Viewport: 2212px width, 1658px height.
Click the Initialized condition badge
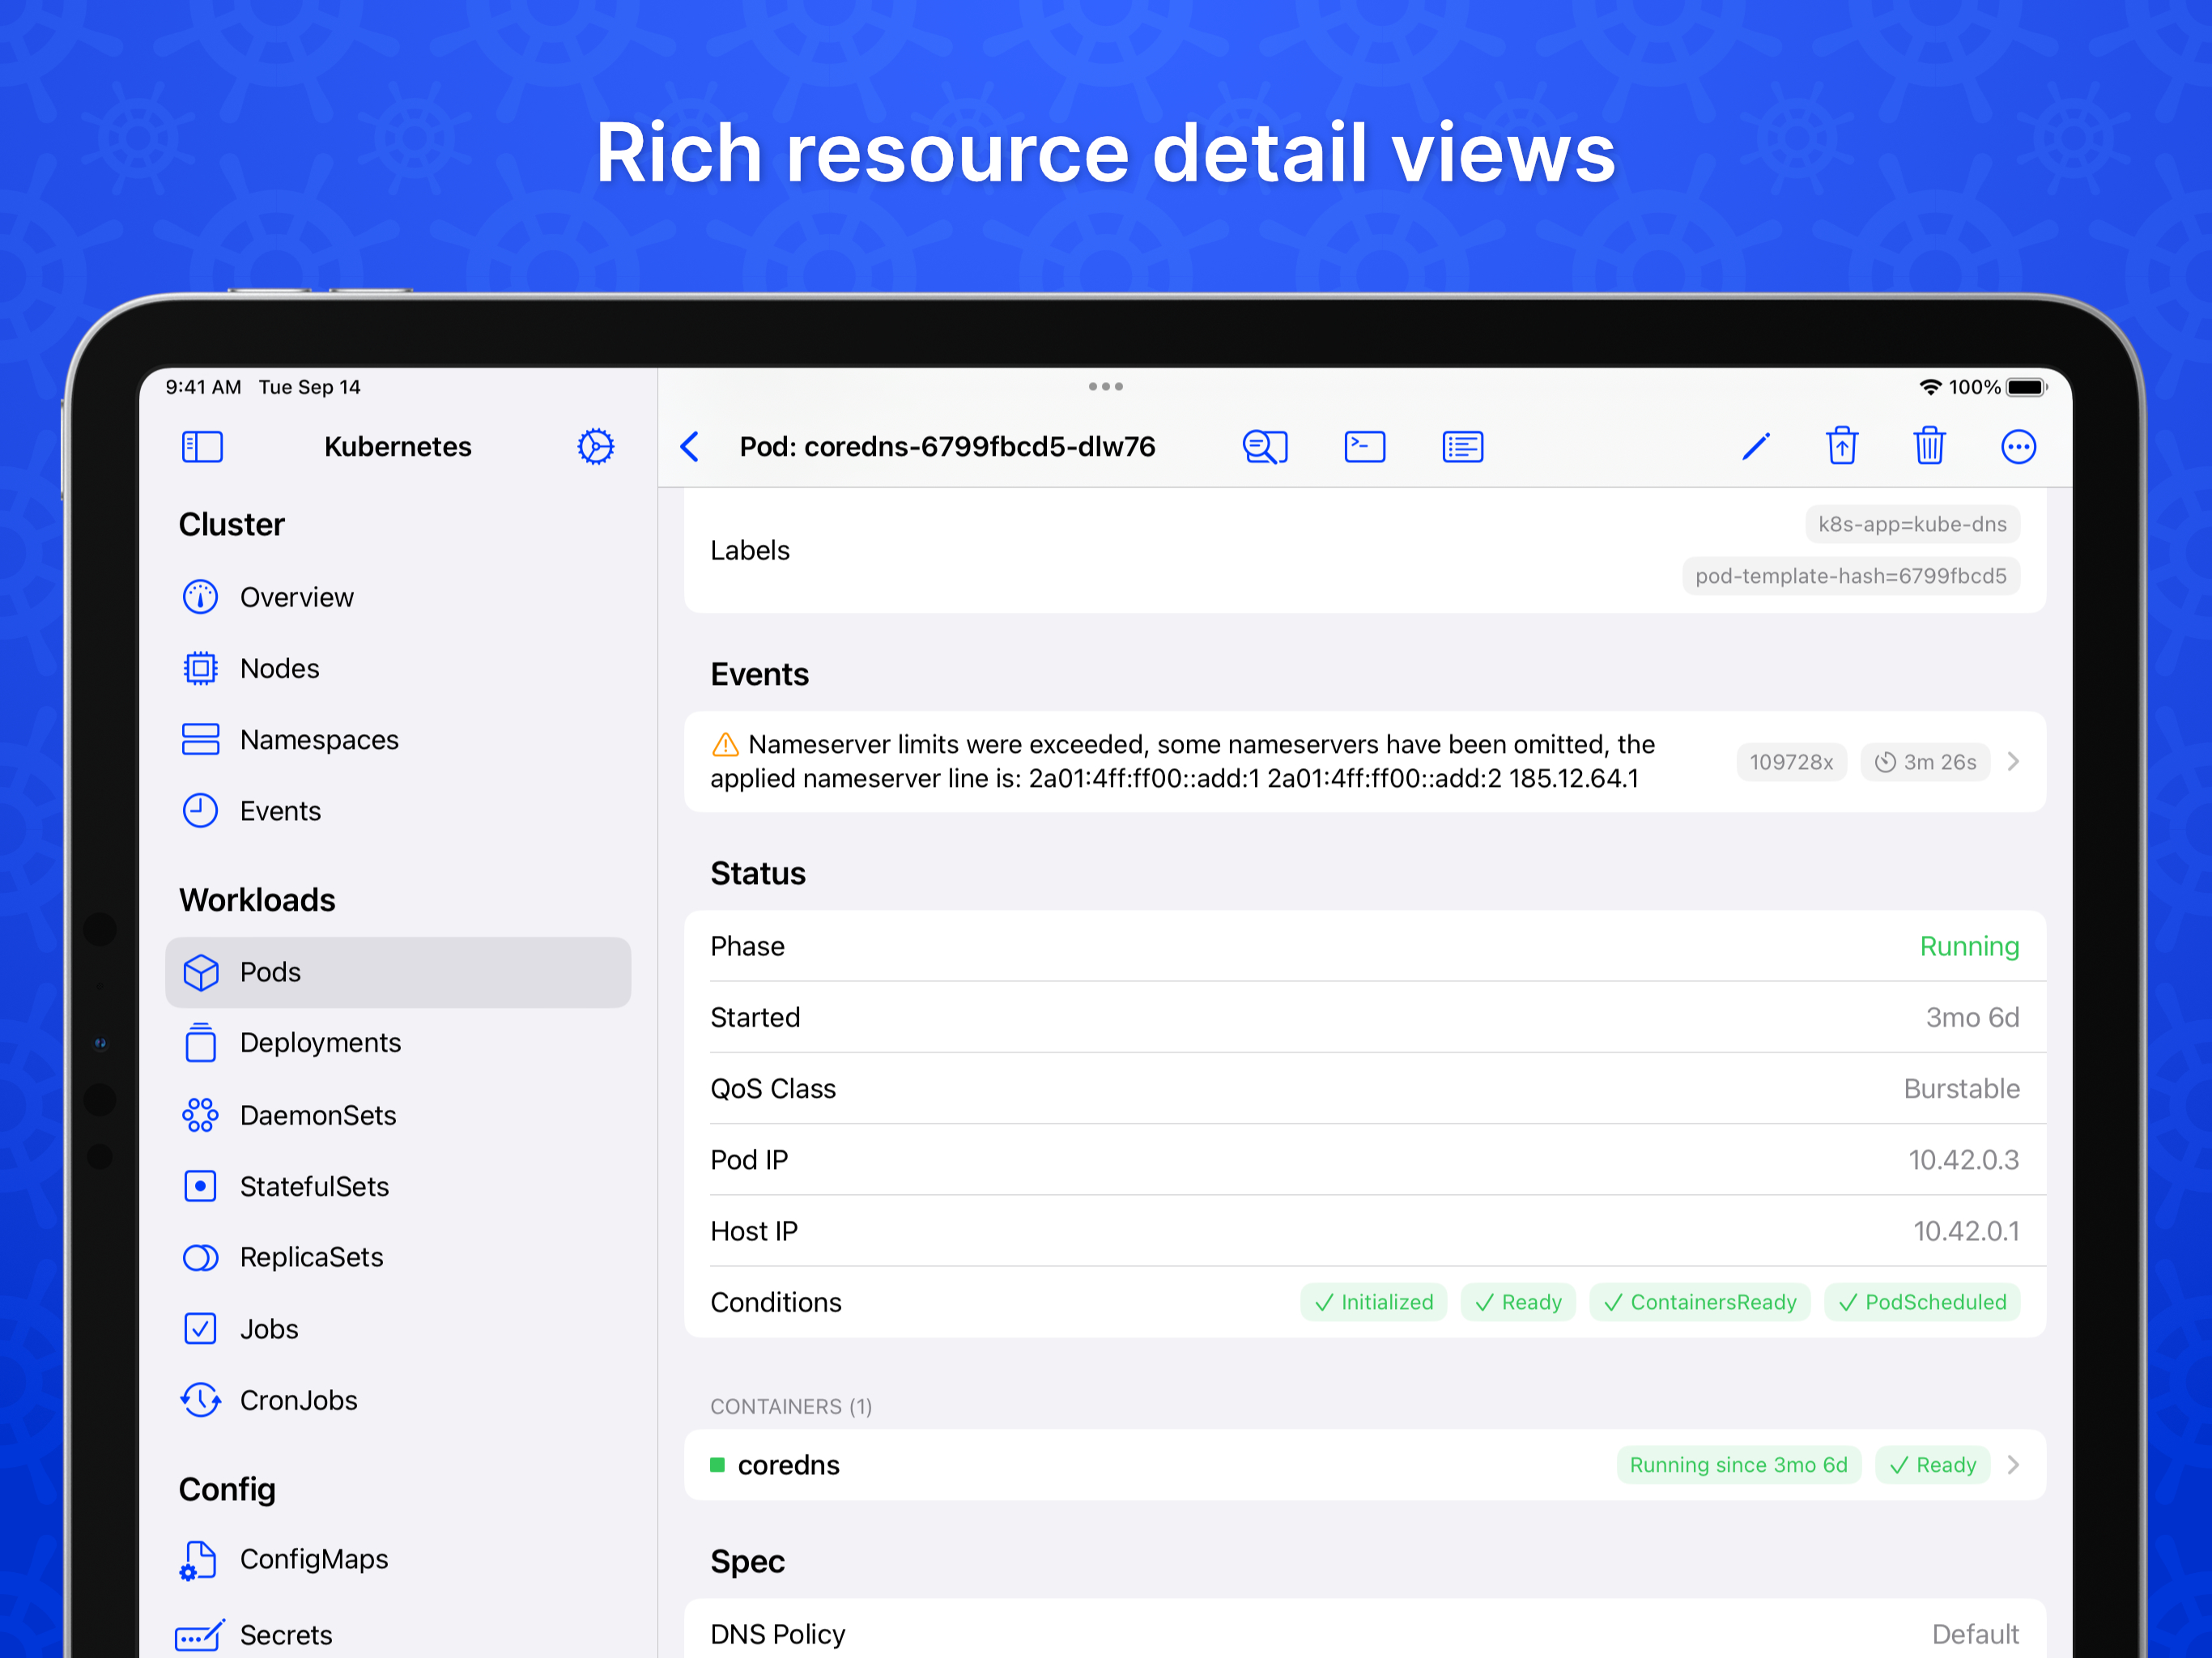[1374, 1302]
